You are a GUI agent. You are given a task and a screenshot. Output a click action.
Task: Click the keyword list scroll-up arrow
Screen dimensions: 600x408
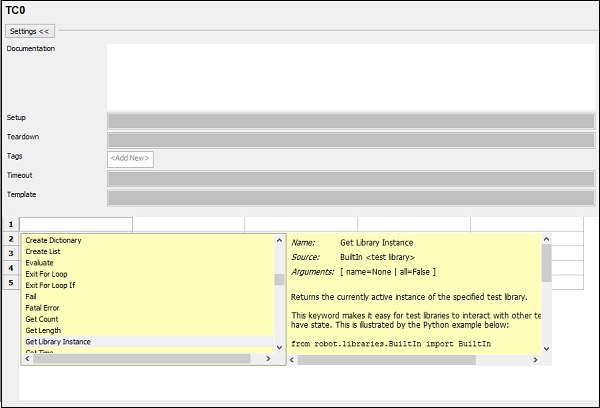tap(279, 240)
